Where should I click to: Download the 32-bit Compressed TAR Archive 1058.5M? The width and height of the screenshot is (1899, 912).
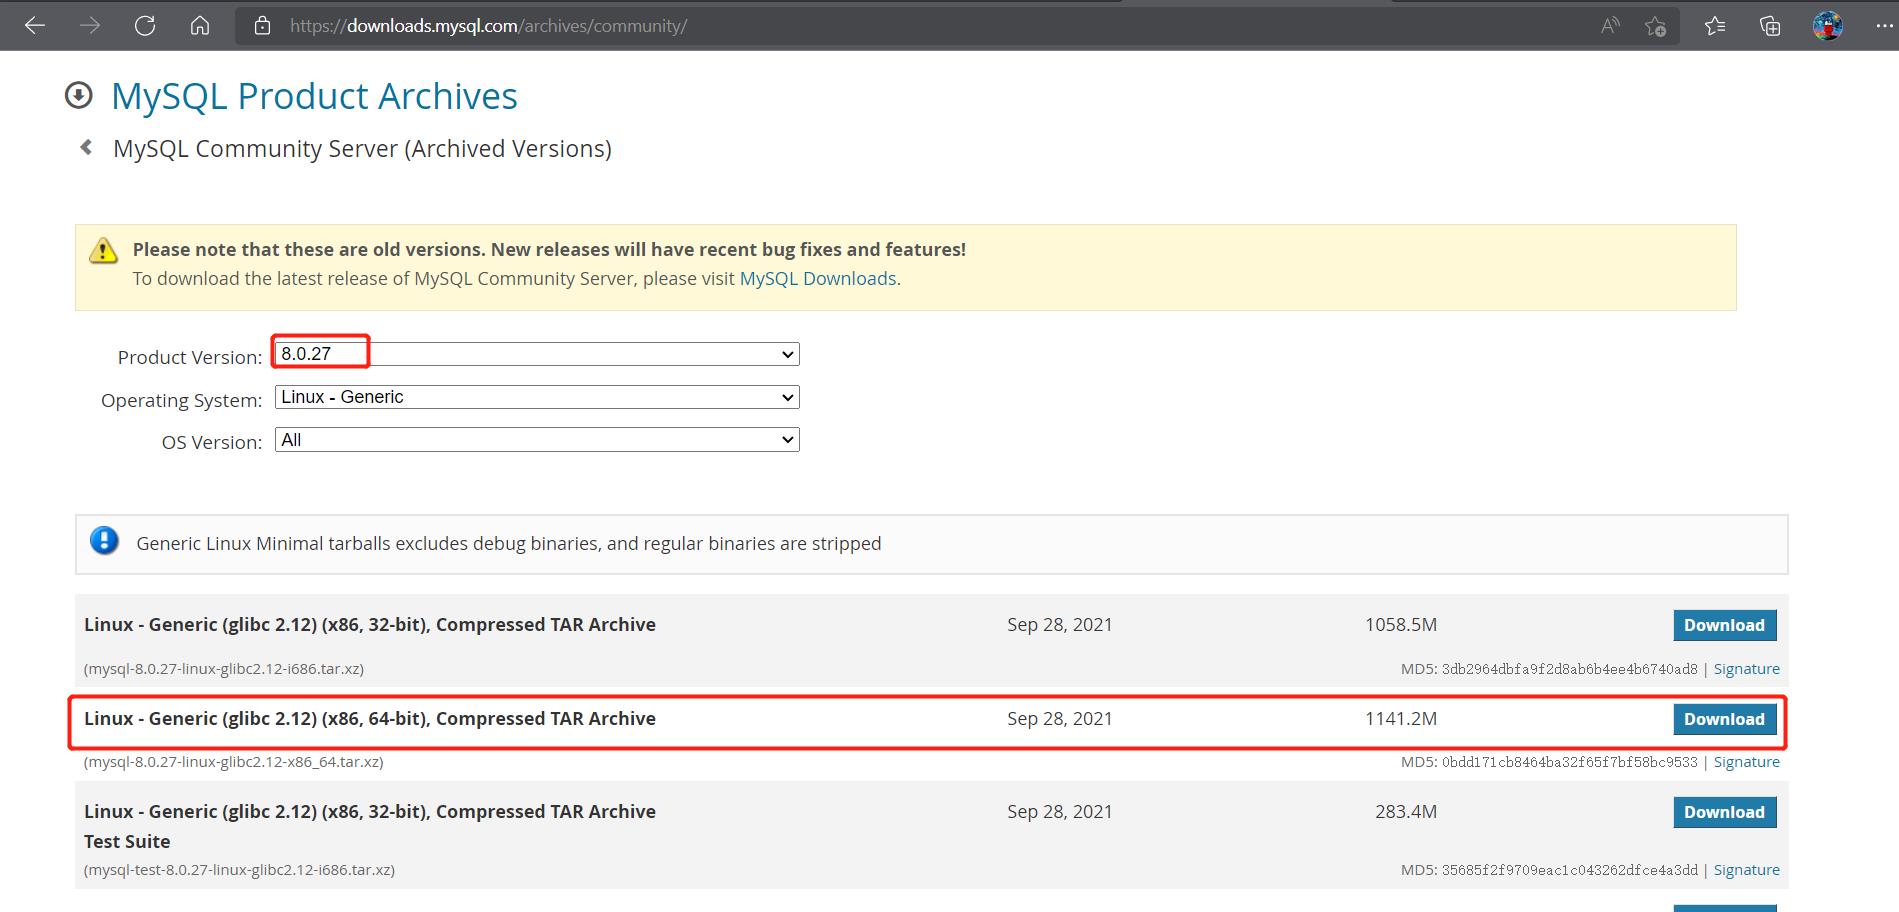tap(1724, 625)
